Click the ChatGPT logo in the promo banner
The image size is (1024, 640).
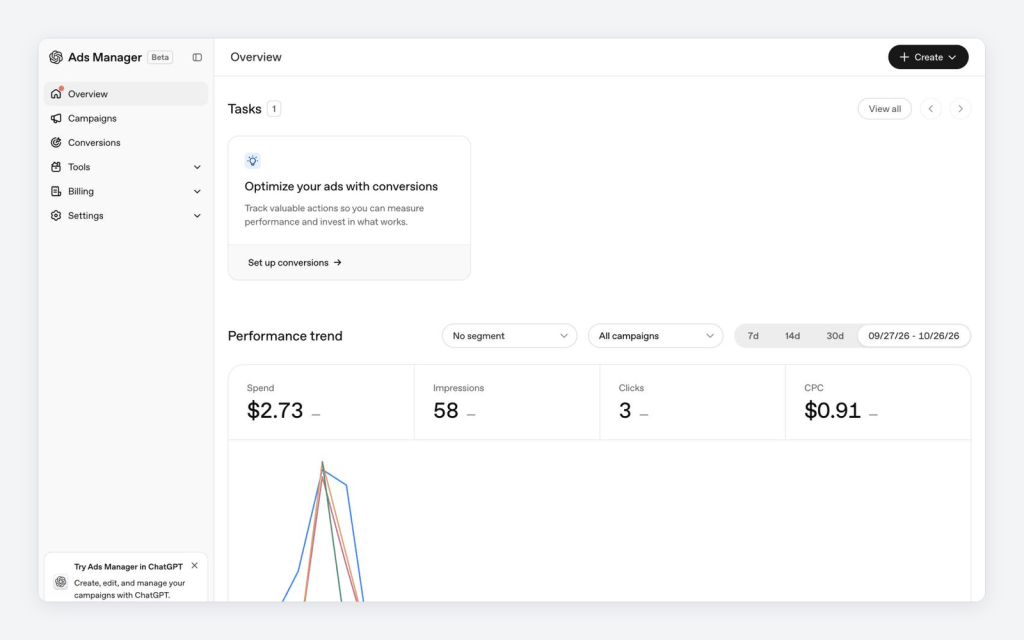coord(61,581)
